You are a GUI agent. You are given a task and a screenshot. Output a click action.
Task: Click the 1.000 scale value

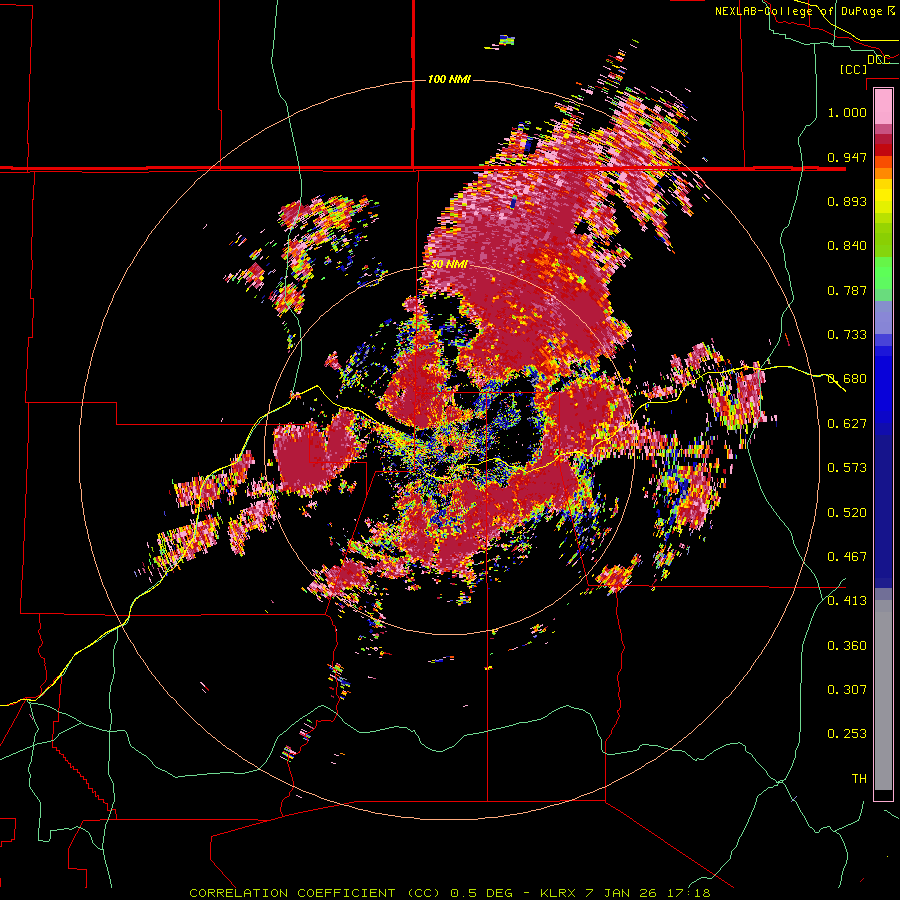click(x=847, y=112)
